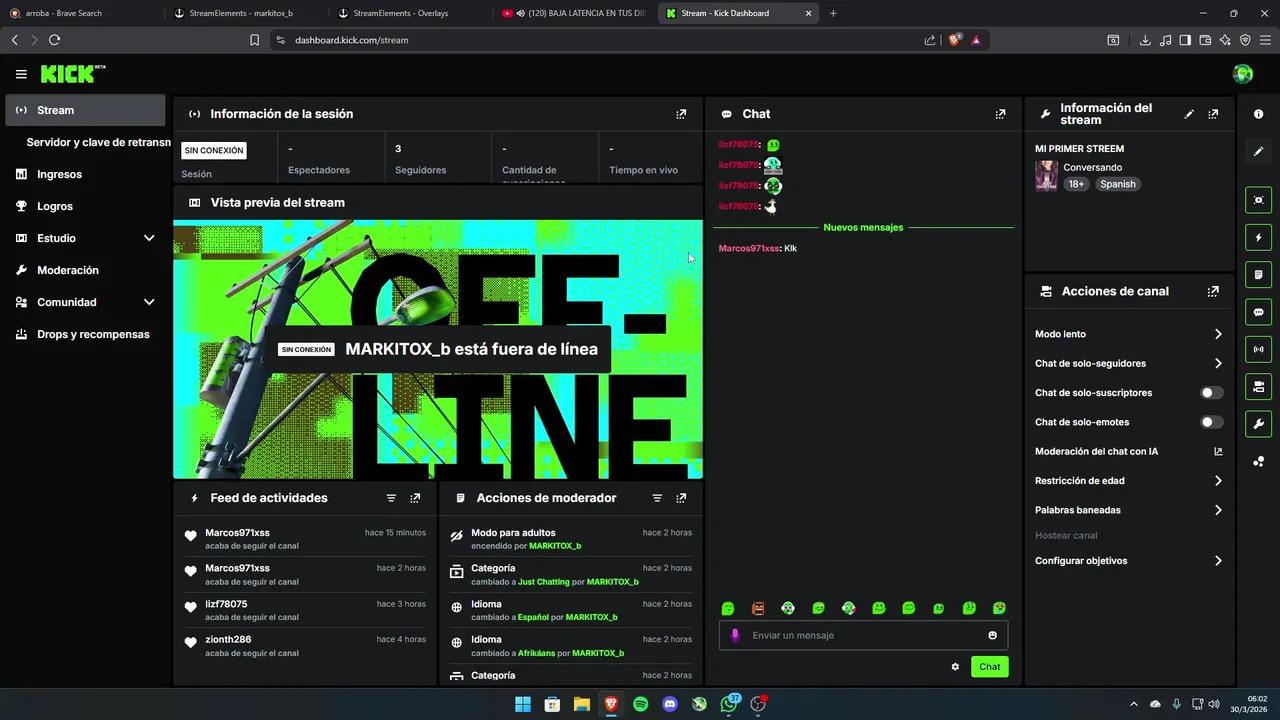Click the 18+ tag in stream info
This screenshot has width=1280, height=720.
[x=1076, y=184]
